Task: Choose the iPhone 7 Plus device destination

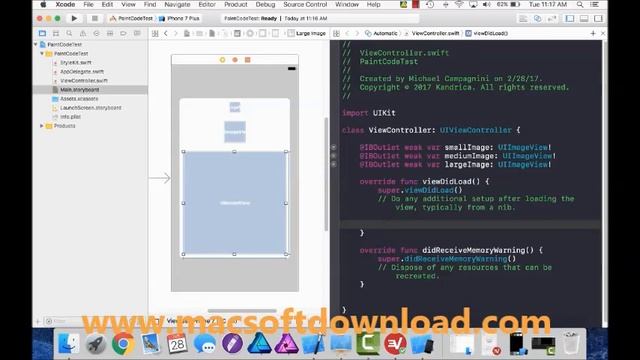Action: (x=180, y=18)
